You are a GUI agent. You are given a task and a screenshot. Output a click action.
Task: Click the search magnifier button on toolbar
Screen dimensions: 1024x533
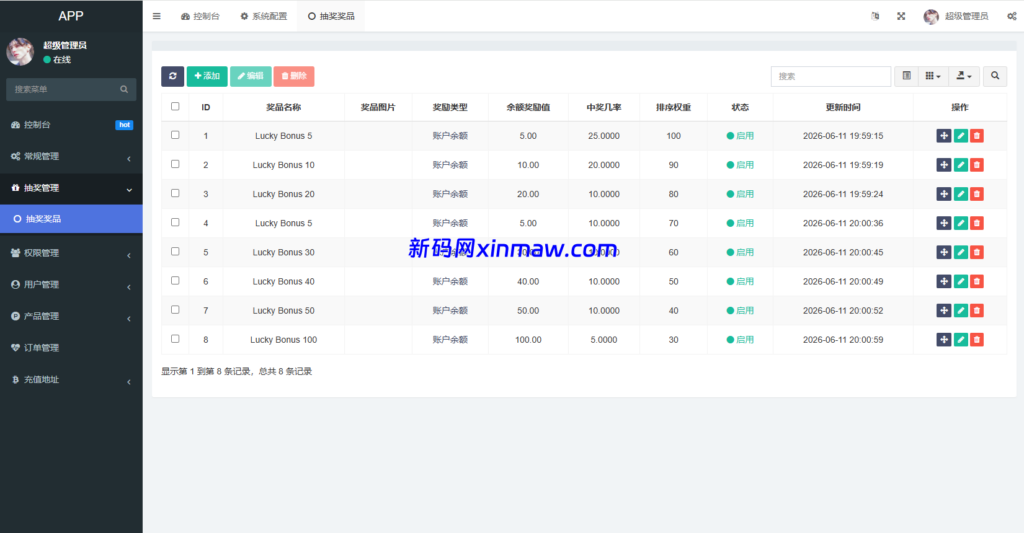995,76
